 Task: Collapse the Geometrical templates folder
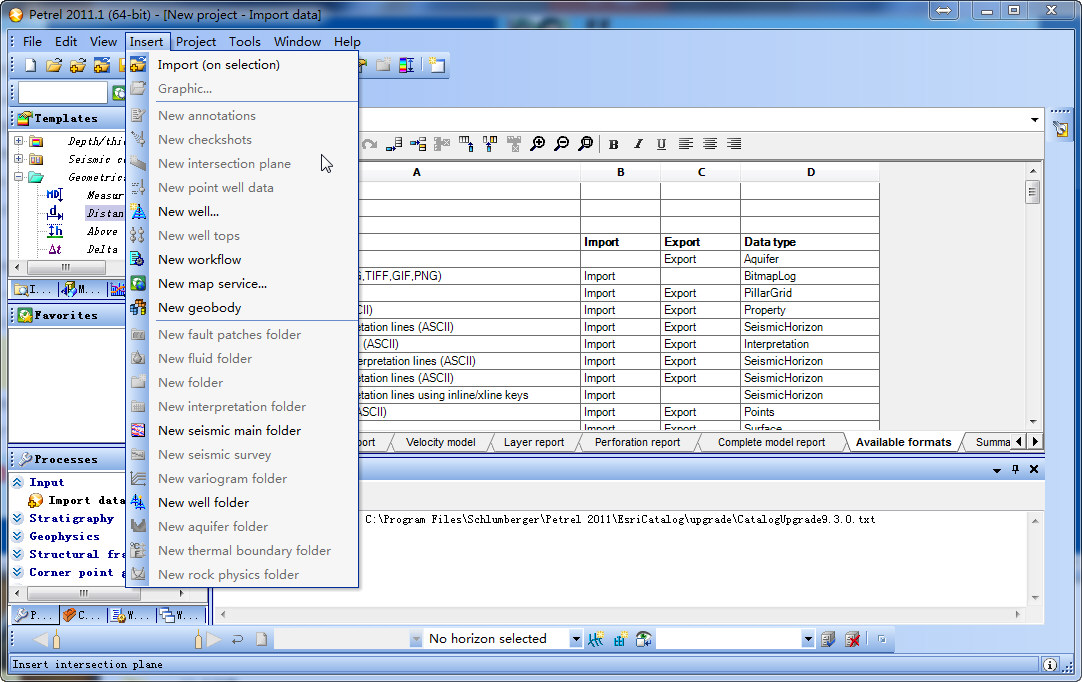[x=19, y=177]
